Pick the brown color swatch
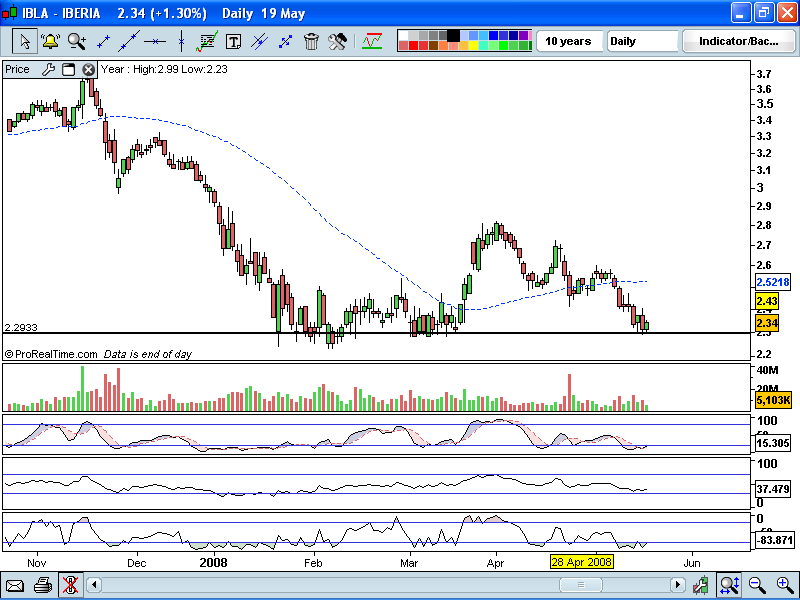The height and width of the screenshot is (600, 800). [x=434, y=46]
